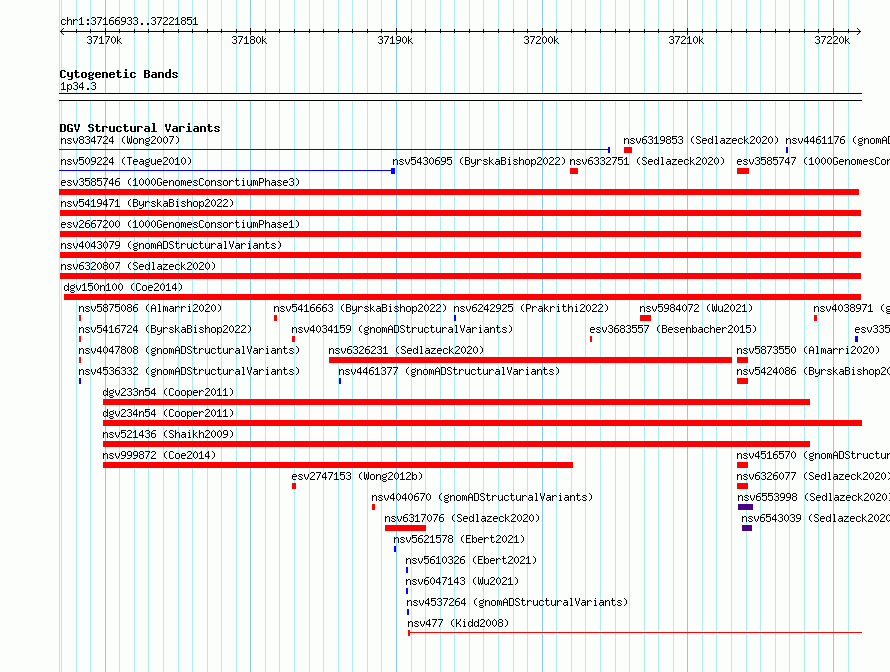The width and height of the screenshot is (890, 672).
Task: Click the red bar under nsv4043079
Action: 460,255
